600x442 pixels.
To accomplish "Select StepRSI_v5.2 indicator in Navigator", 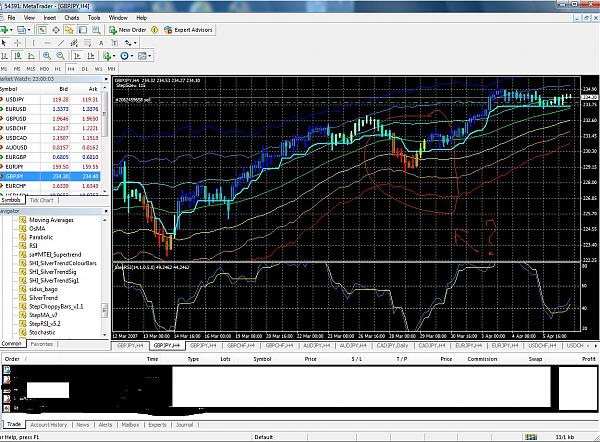I will [45, 324].
